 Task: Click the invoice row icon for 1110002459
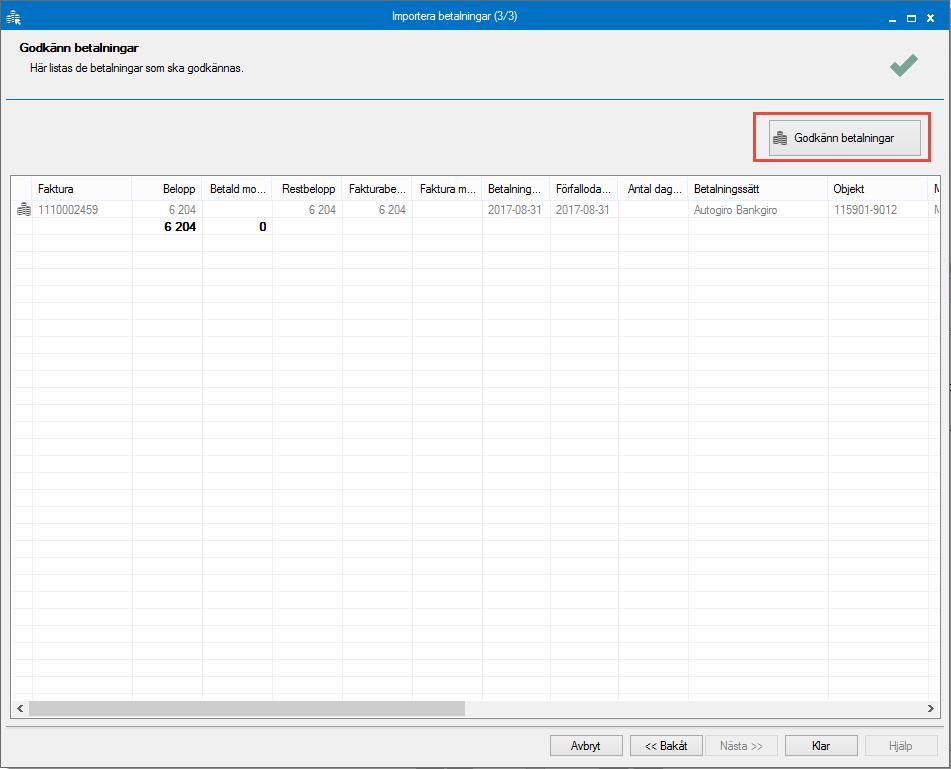[x=24, y=210]
